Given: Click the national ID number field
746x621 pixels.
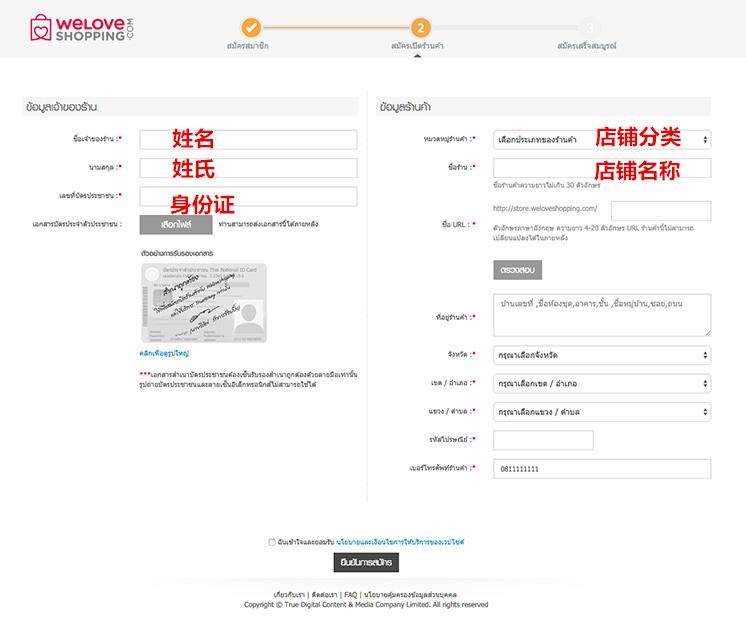Looking at the screenshot, I should click(x=248, y=197).
